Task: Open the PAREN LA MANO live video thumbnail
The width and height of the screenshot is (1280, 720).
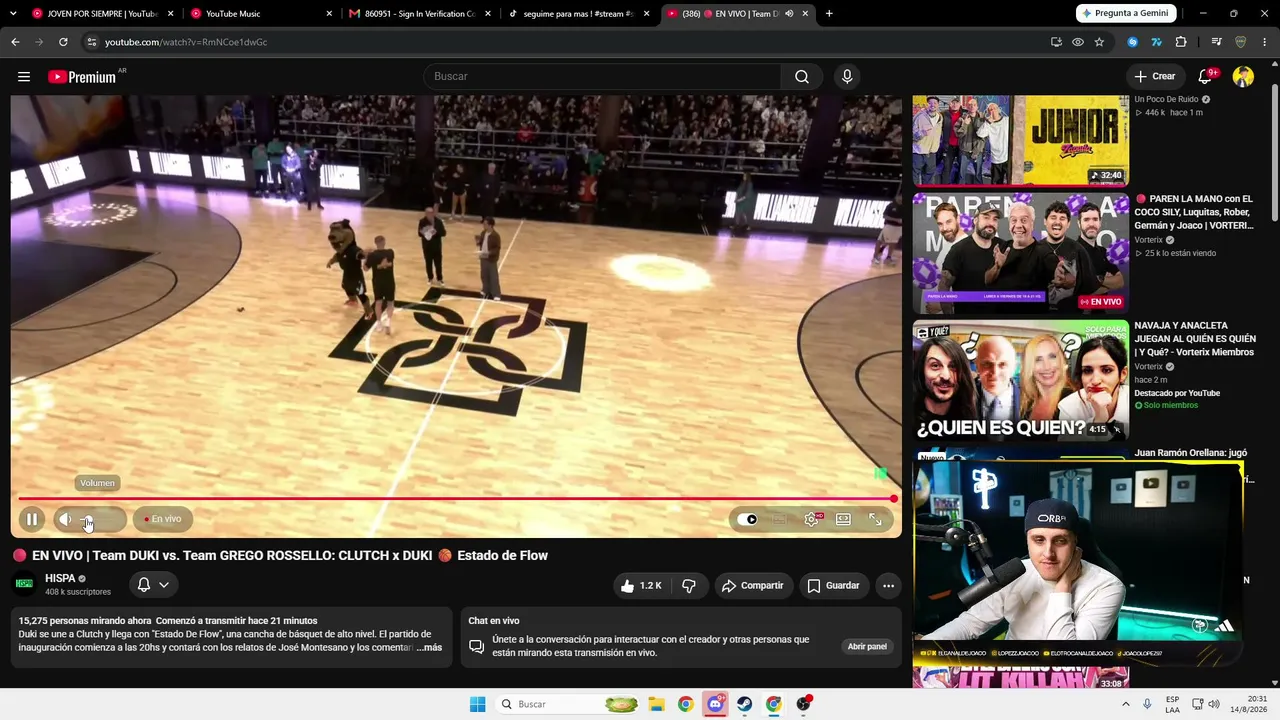Action: click(1020, 254)
